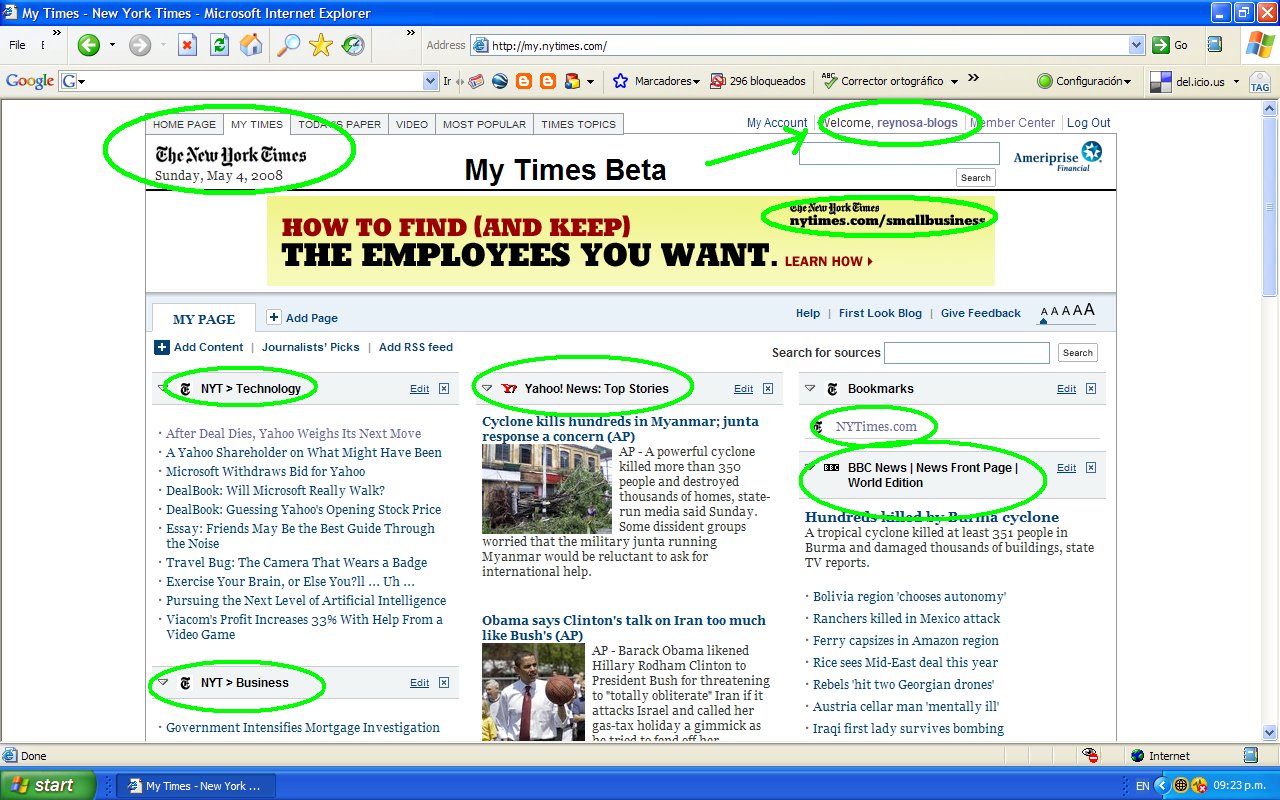Click the Log Out link
This screenshot has width=1280, height=800.
click(x=1089, y=123)
